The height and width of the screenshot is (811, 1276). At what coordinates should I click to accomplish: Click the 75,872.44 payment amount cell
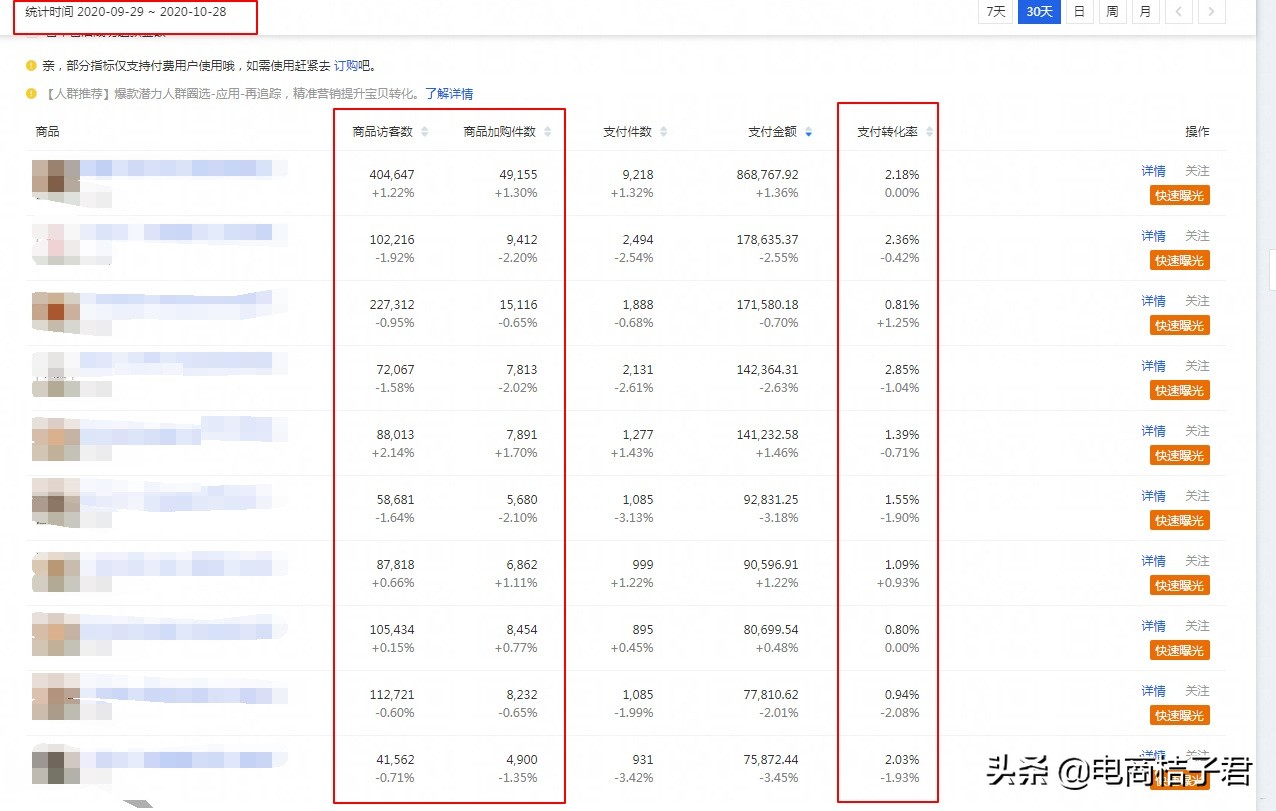click(x=770, y=760)
